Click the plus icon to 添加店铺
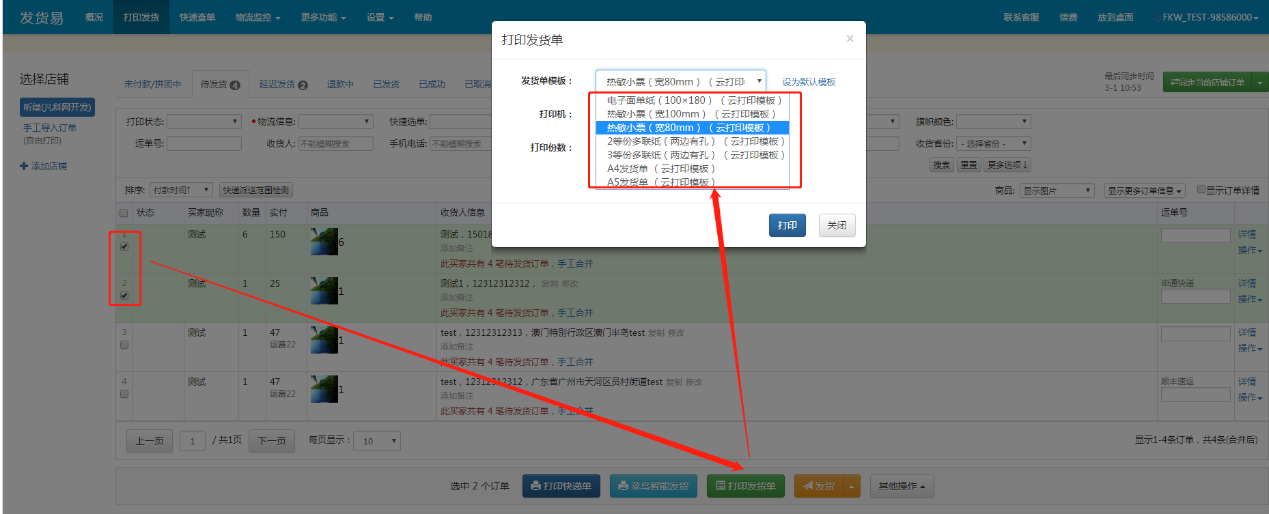This screenshot has height=514, width=1269. click(24, 166)
